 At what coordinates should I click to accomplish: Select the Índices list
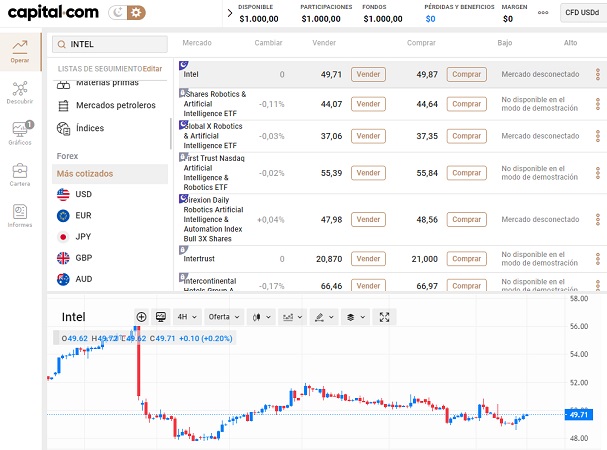81,128
